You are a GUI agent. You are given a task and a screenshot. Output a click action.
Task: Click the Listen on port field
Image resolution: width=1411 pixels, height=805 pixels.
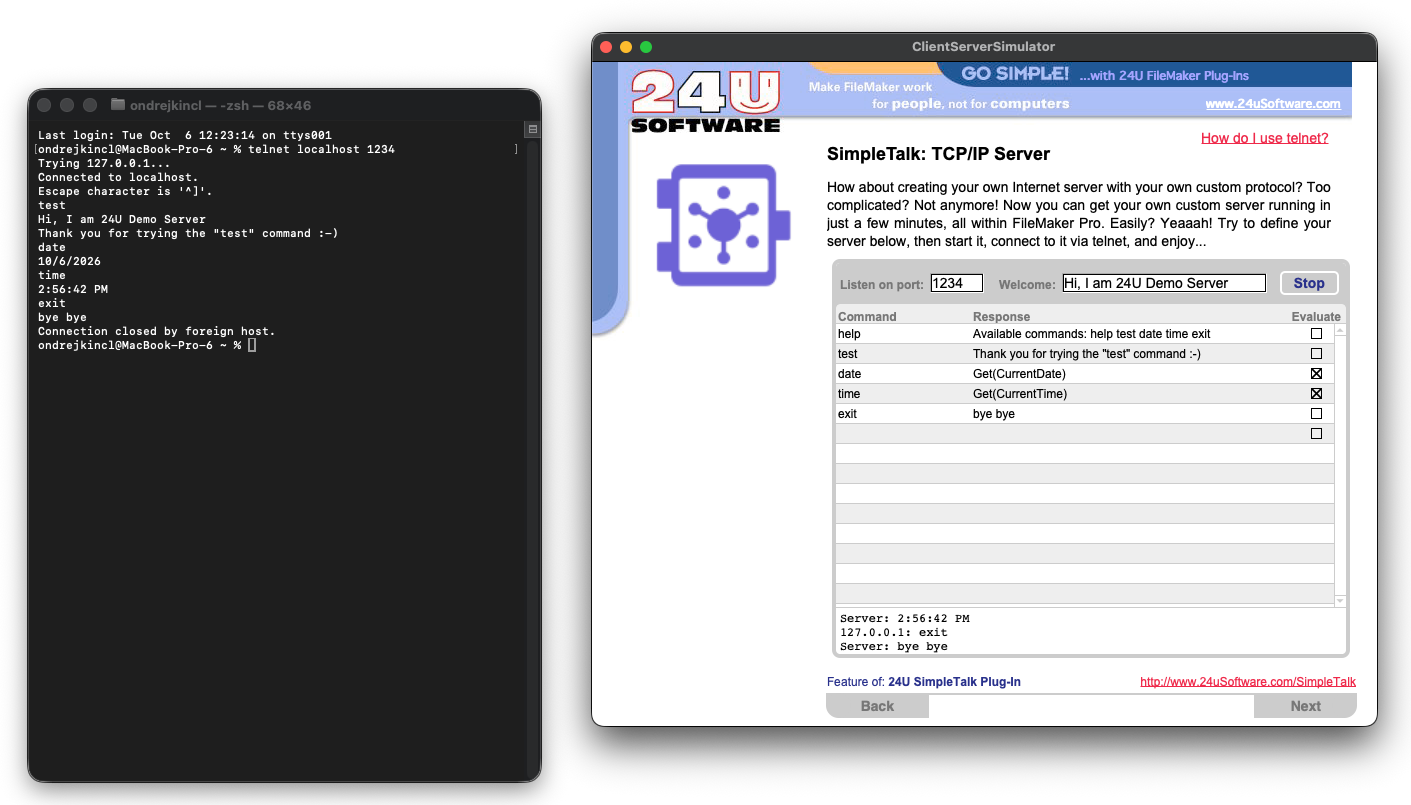(x=956, y=283)
